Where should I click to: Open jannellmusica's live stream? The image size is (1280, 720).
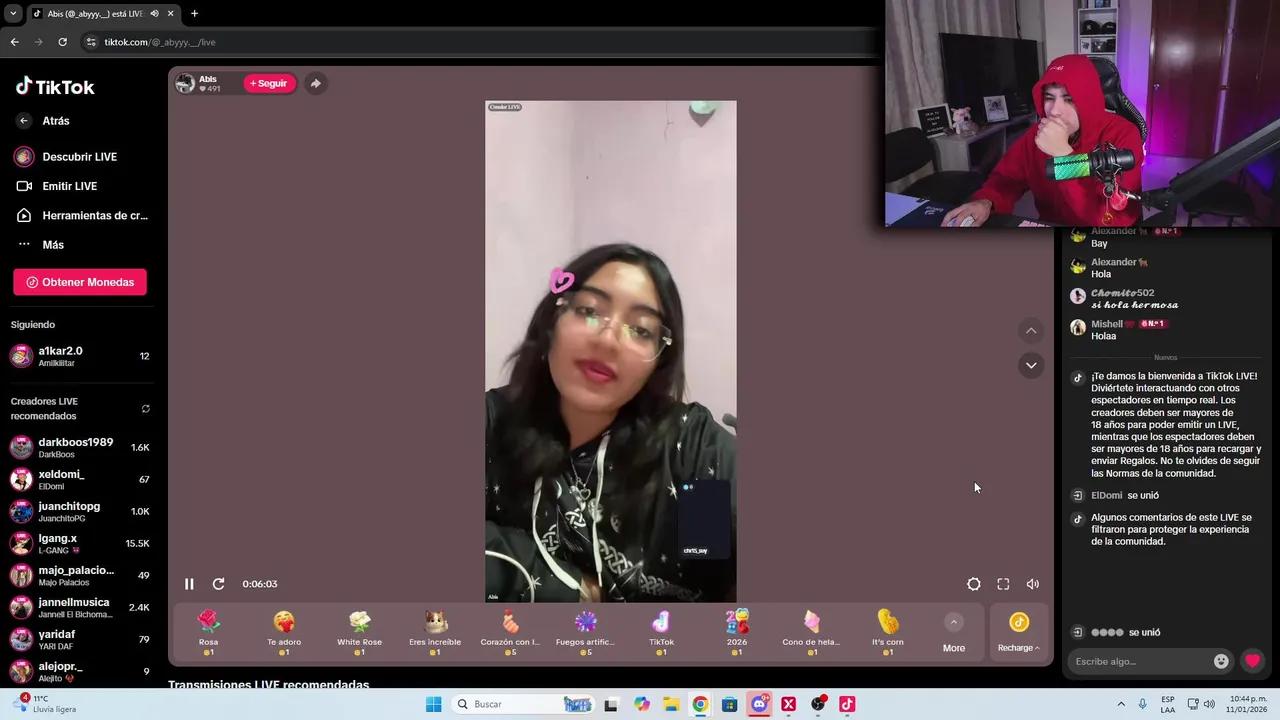(80, 608)
